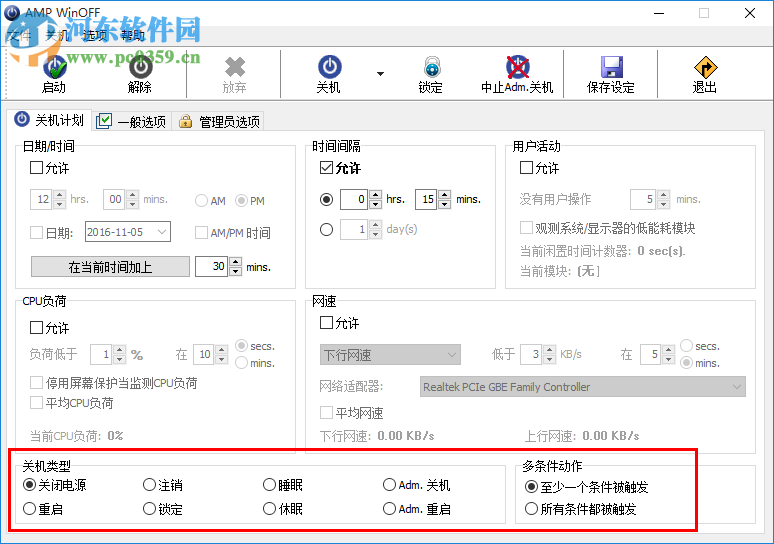Increase the 30 mins spinner value
774x544 pixels.
(235, 262)
